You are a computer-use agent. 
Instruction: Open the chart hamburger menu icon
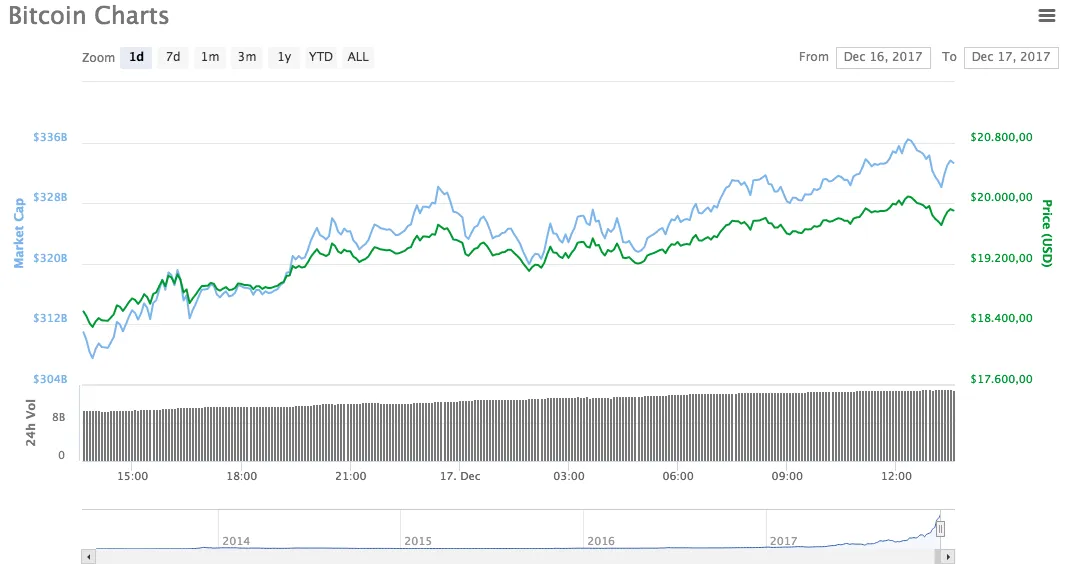coord(1047,15)
